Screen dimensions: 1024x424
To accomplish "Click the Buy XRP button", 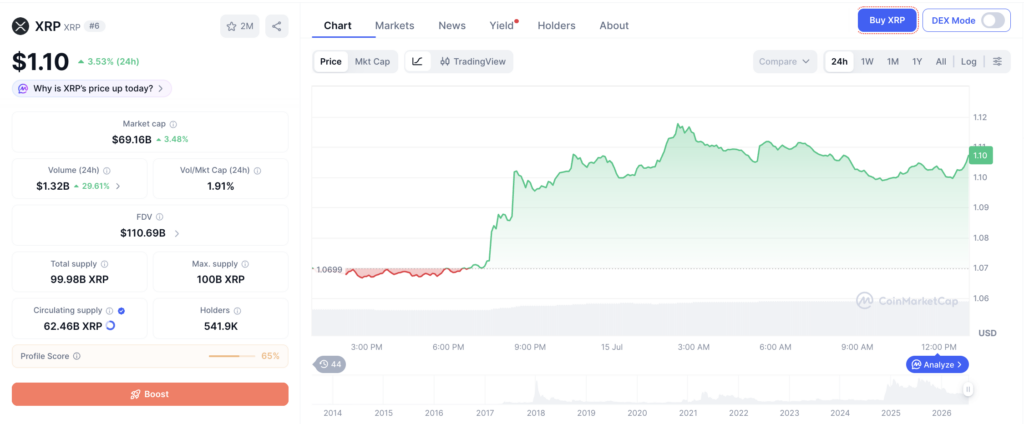I will point(887,20).
